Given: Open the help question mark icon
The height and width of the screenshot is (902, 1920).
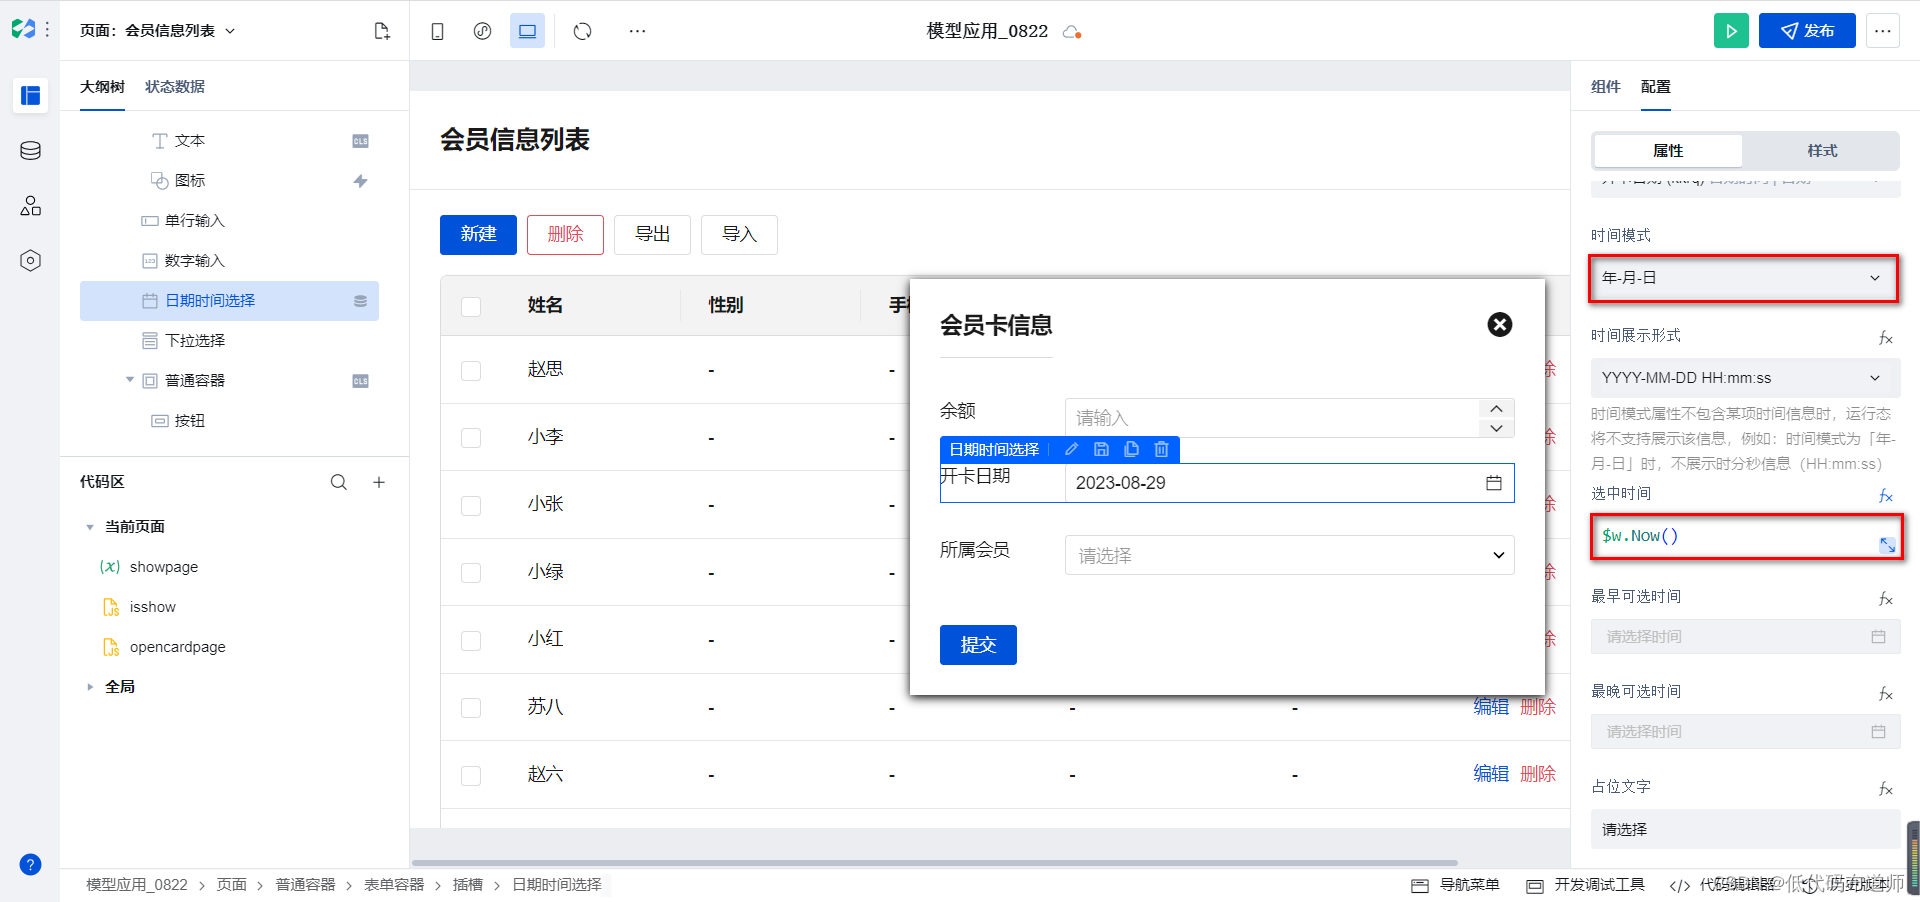Looking at the screenshot, I should (30, 865).
